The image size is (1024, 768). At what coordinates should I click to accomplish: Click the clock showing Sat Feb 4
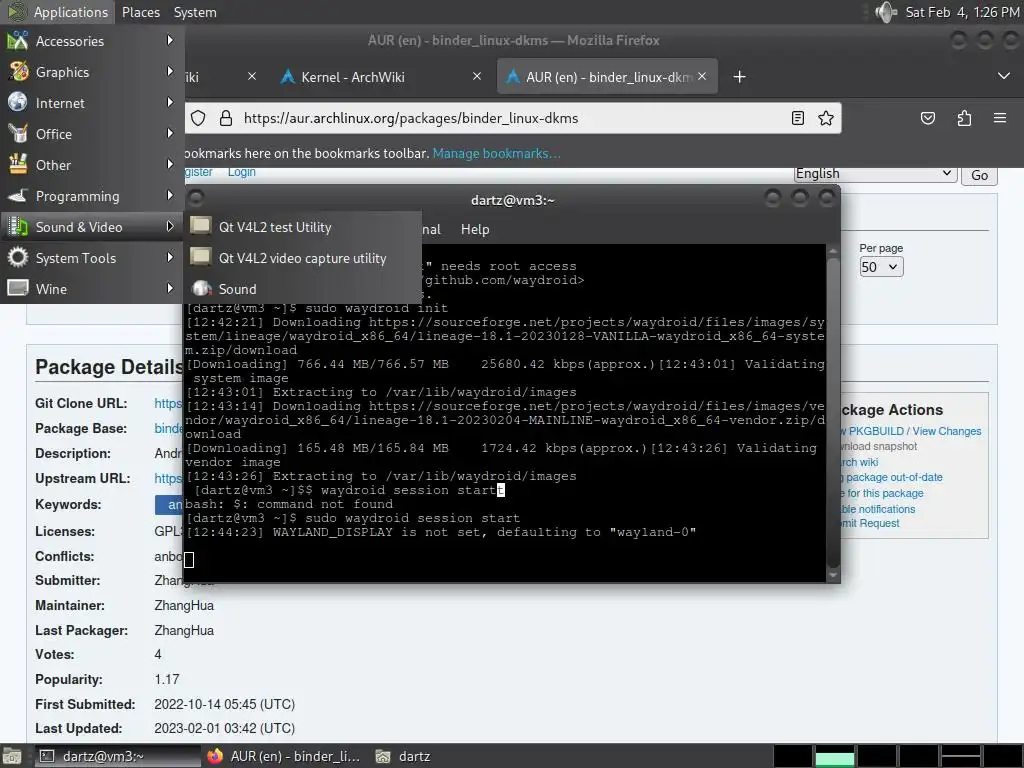click(x=962, y=12)
